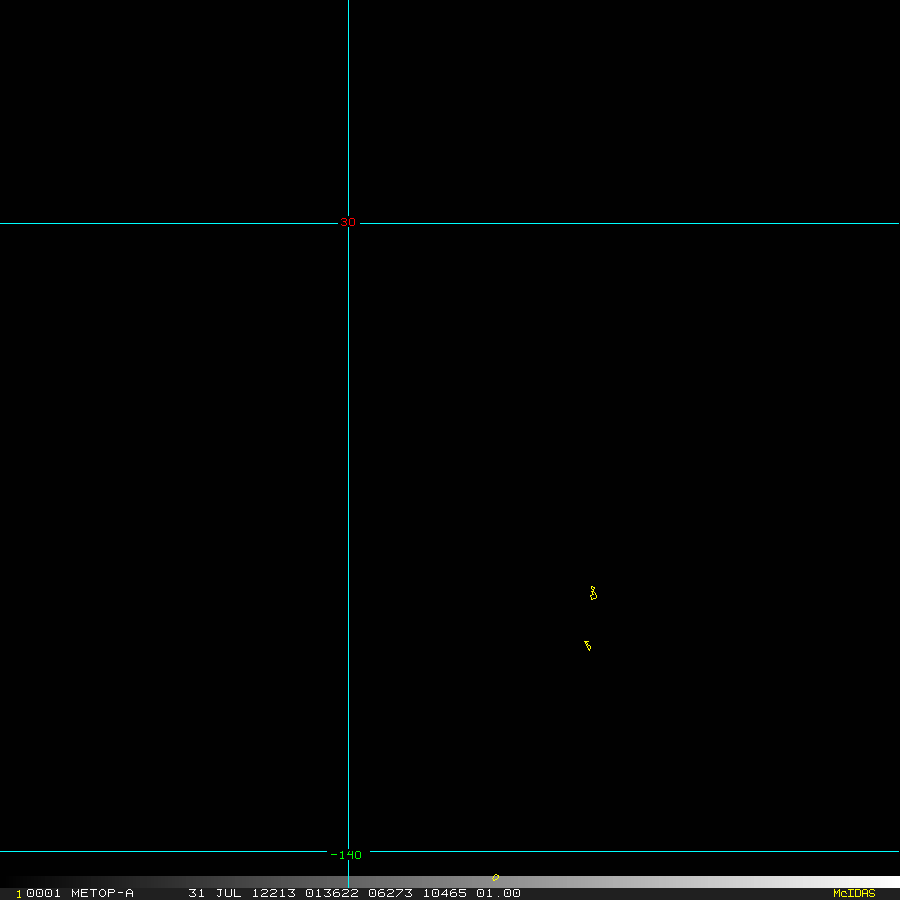Click the mid-gray section of grayscale bar
The height and width of the screenshot is (900, 900).
[x=450, y=882]
